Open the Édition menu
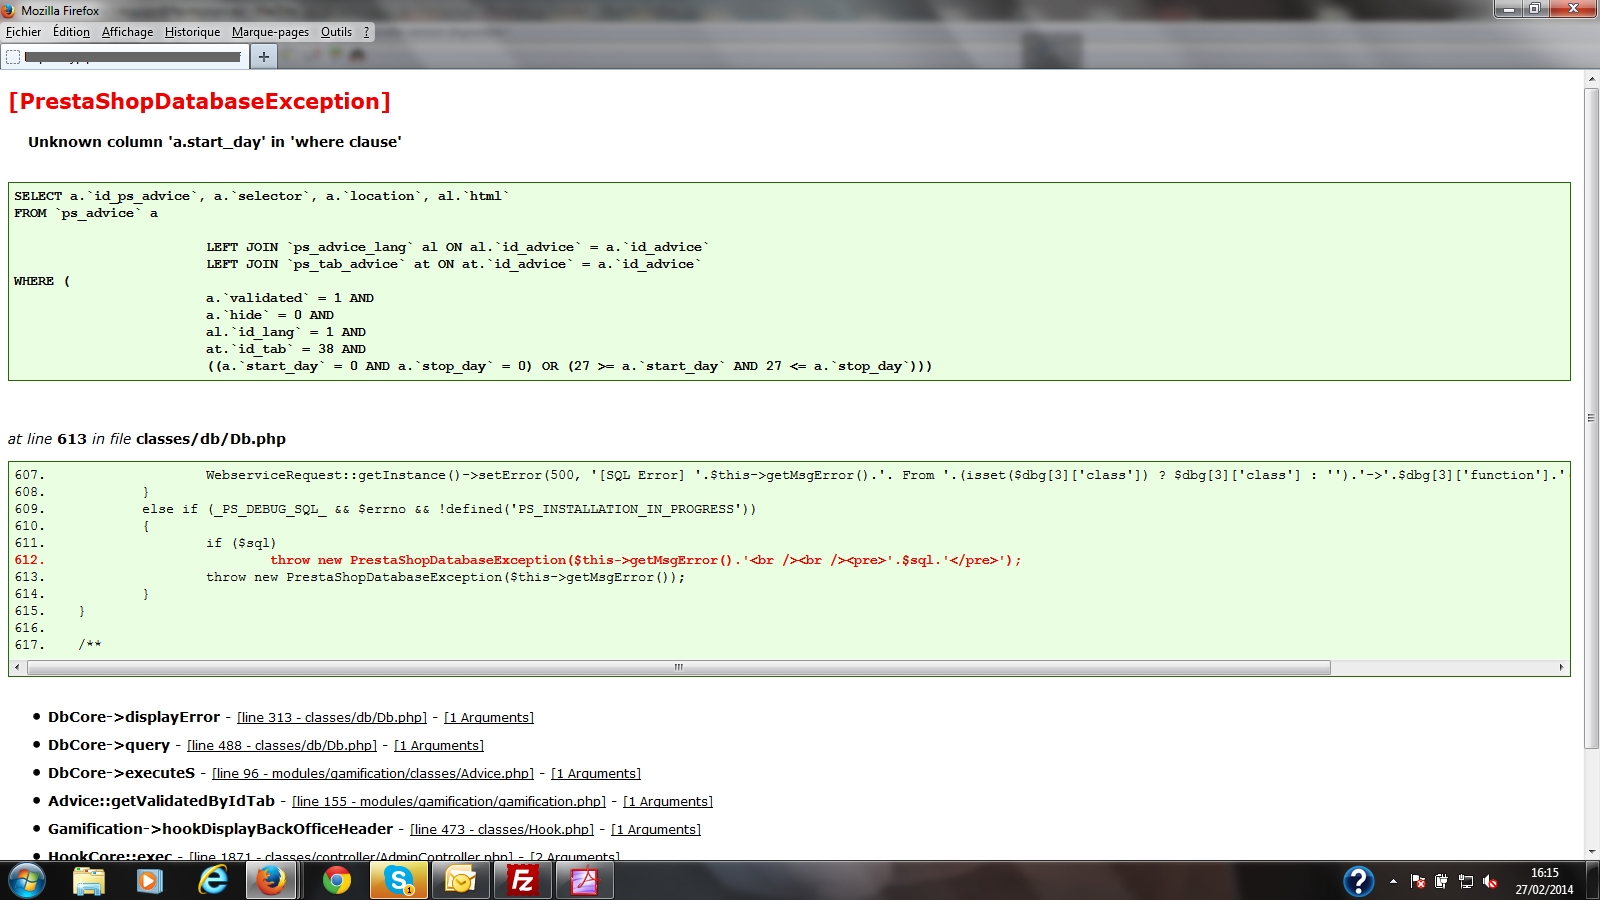 click(x=71, y=32)
